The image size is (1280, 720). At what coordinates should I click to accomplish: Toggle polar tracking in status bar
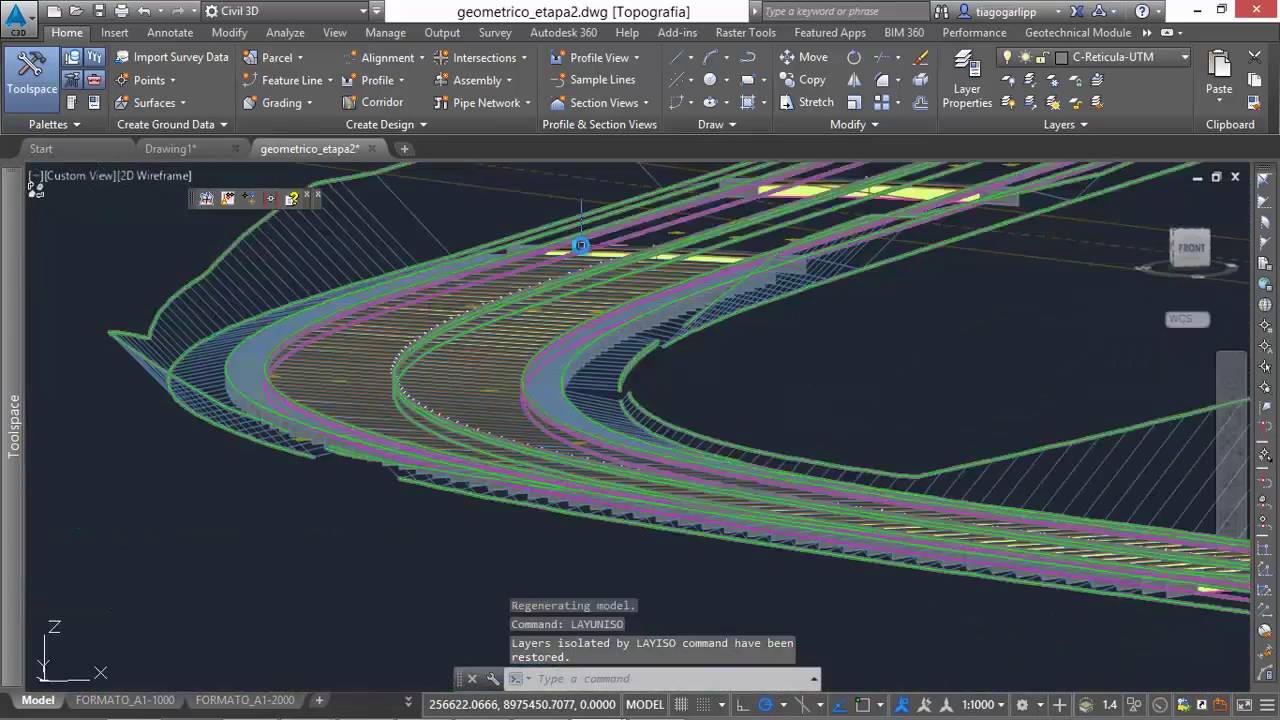[x=766, y=704]
